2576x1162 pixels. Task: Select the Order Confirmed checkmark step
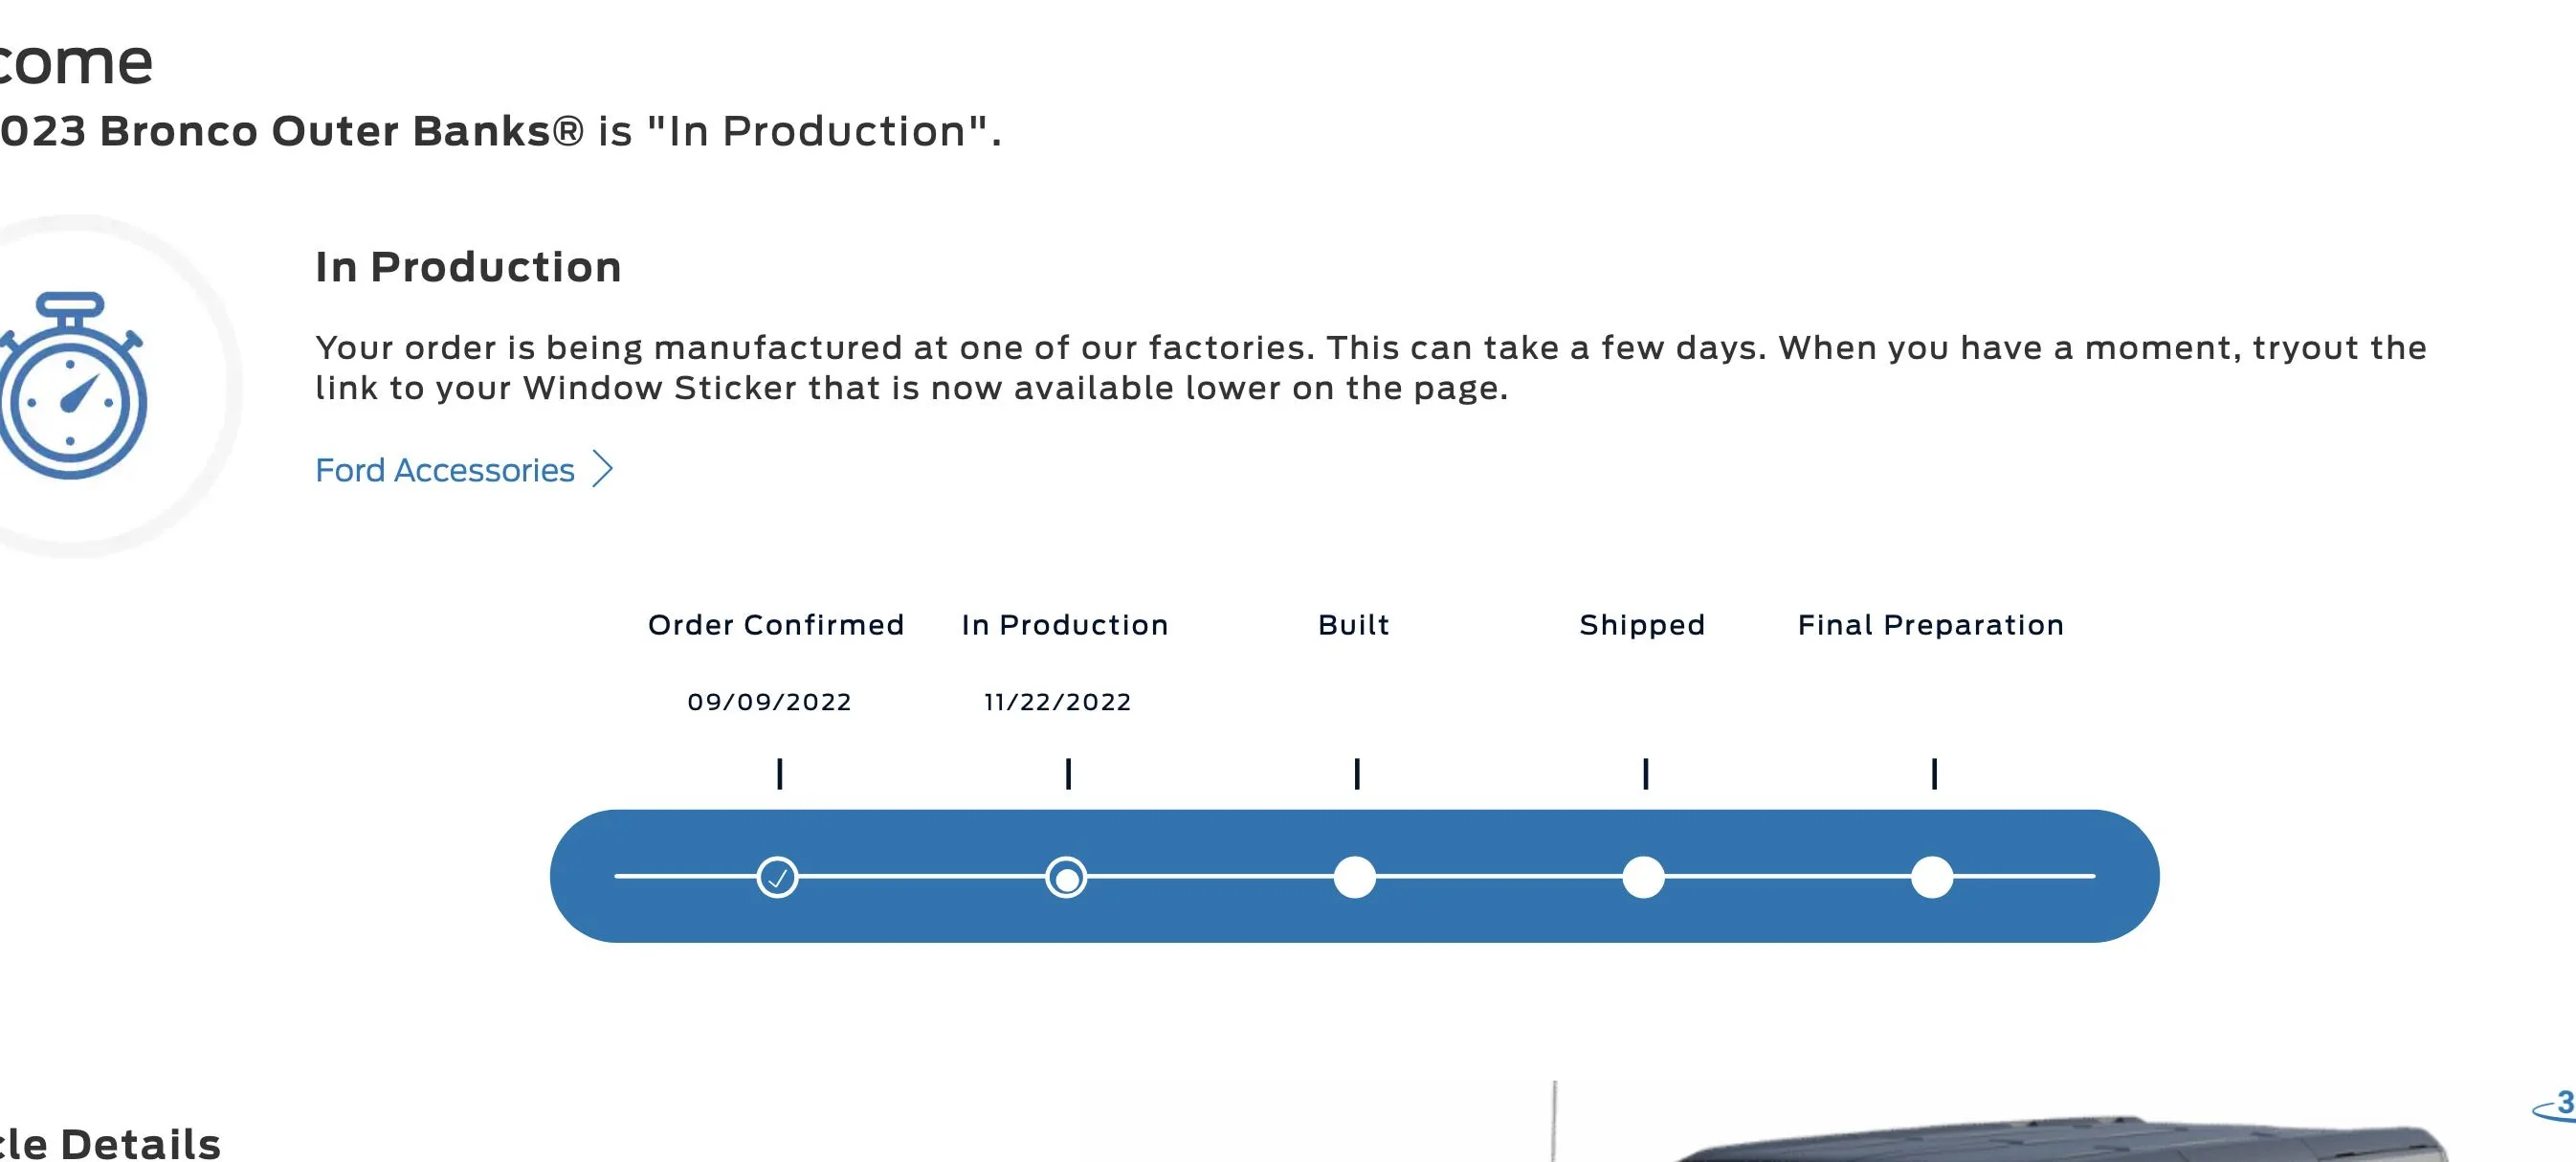(x=777, y=877)
